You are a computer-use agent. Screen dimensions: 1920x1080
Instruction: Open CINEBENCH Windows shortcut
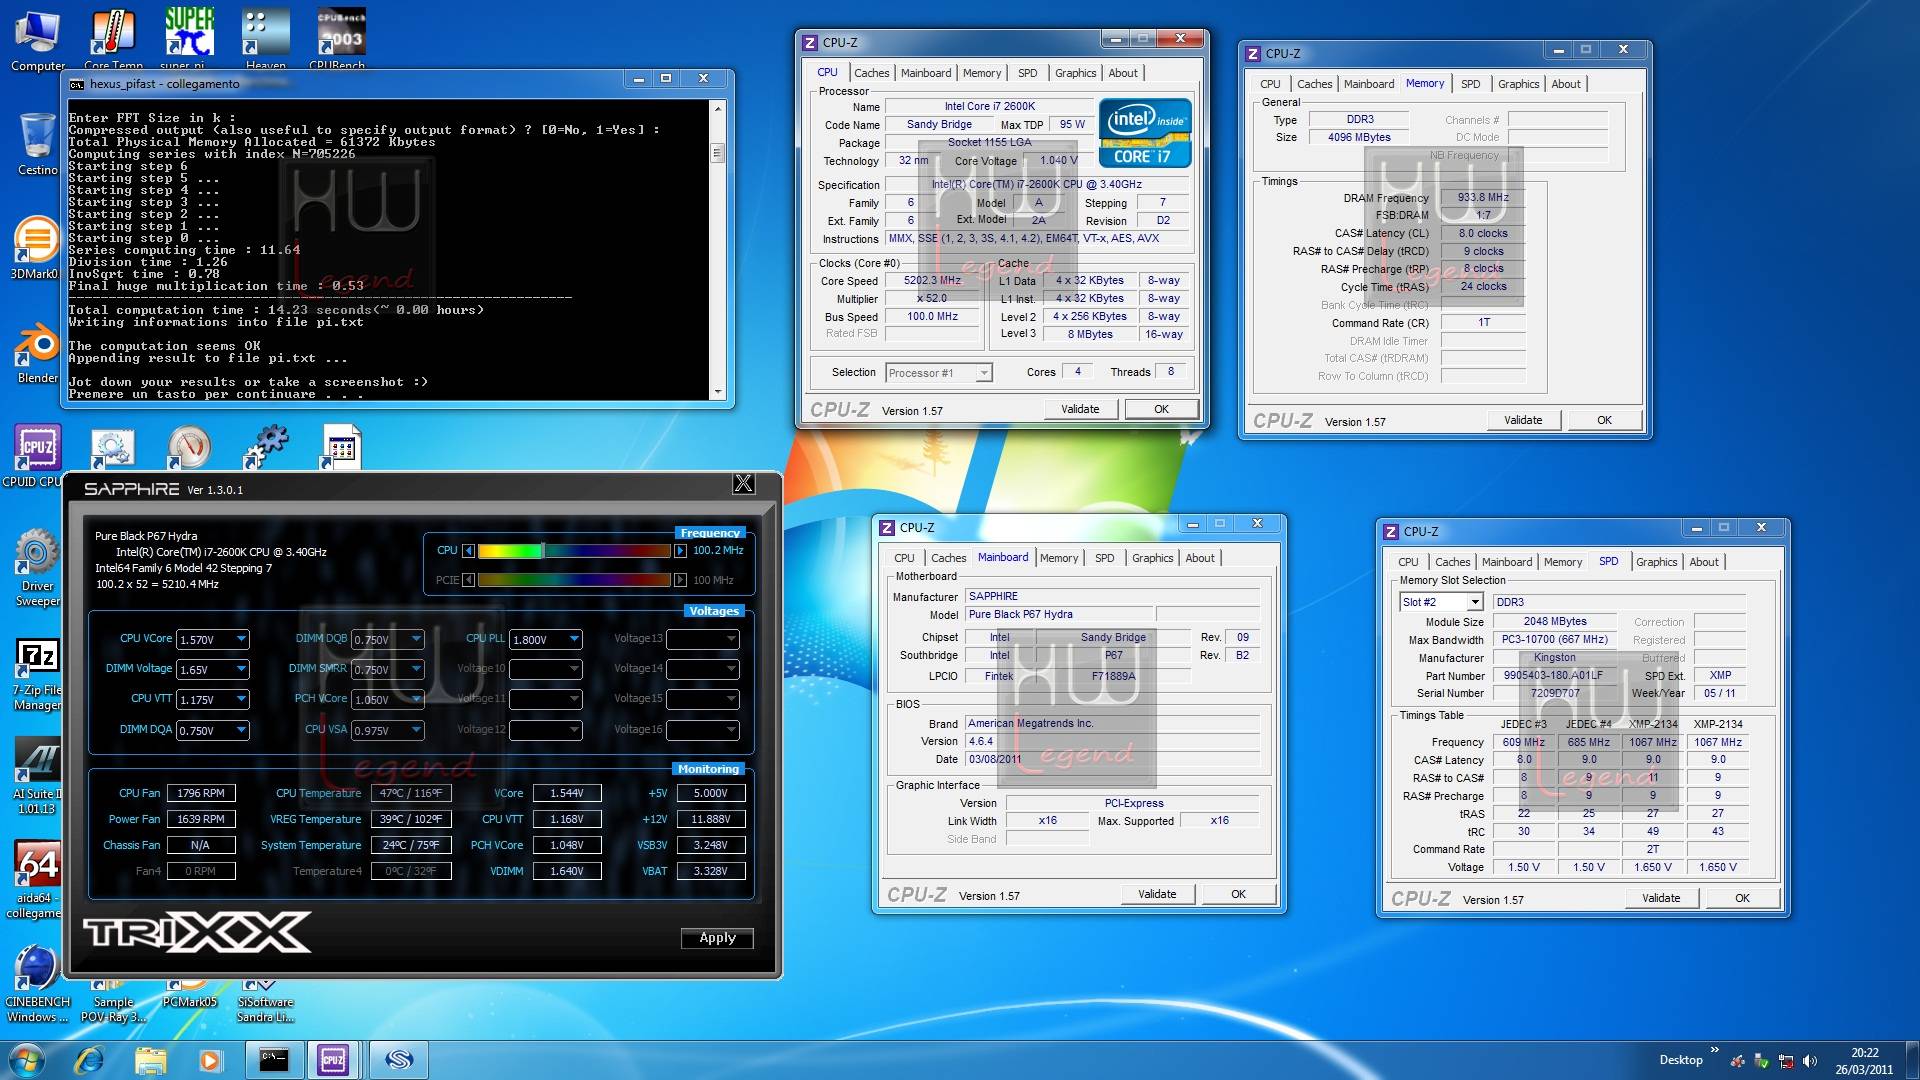coord(37,984)
